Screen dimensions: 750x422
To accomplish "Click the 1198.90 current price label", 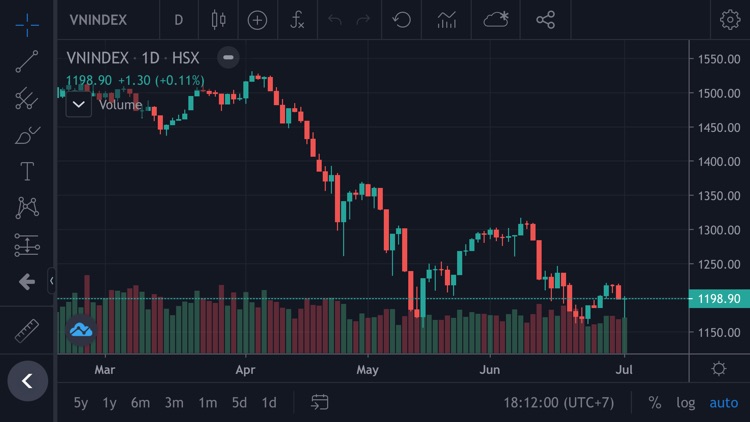I will pos(719,299).
